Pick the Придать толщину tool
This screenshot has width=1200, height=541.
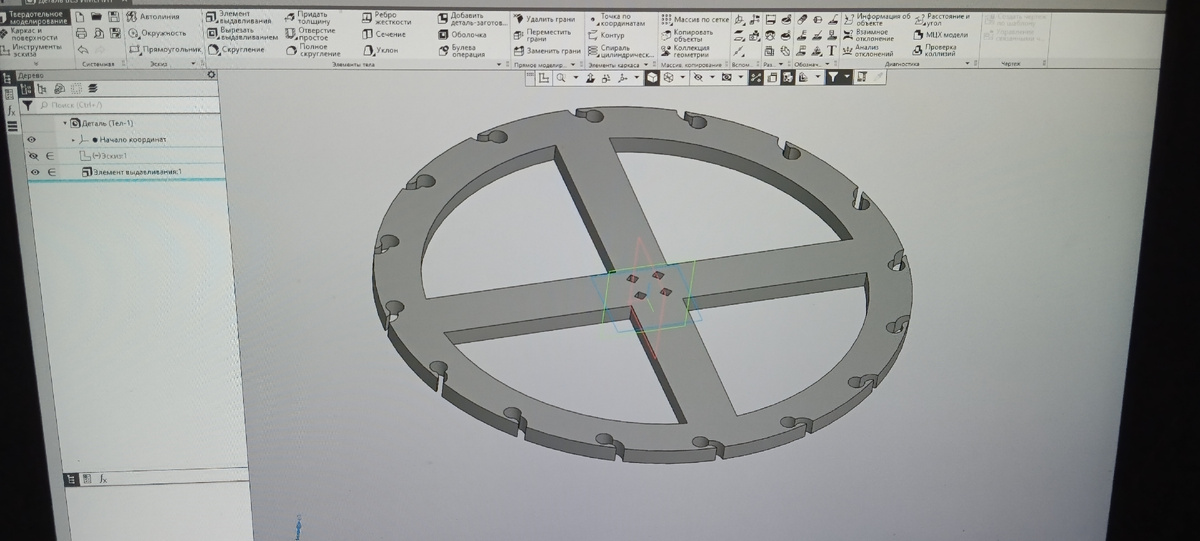pos(310,18)
